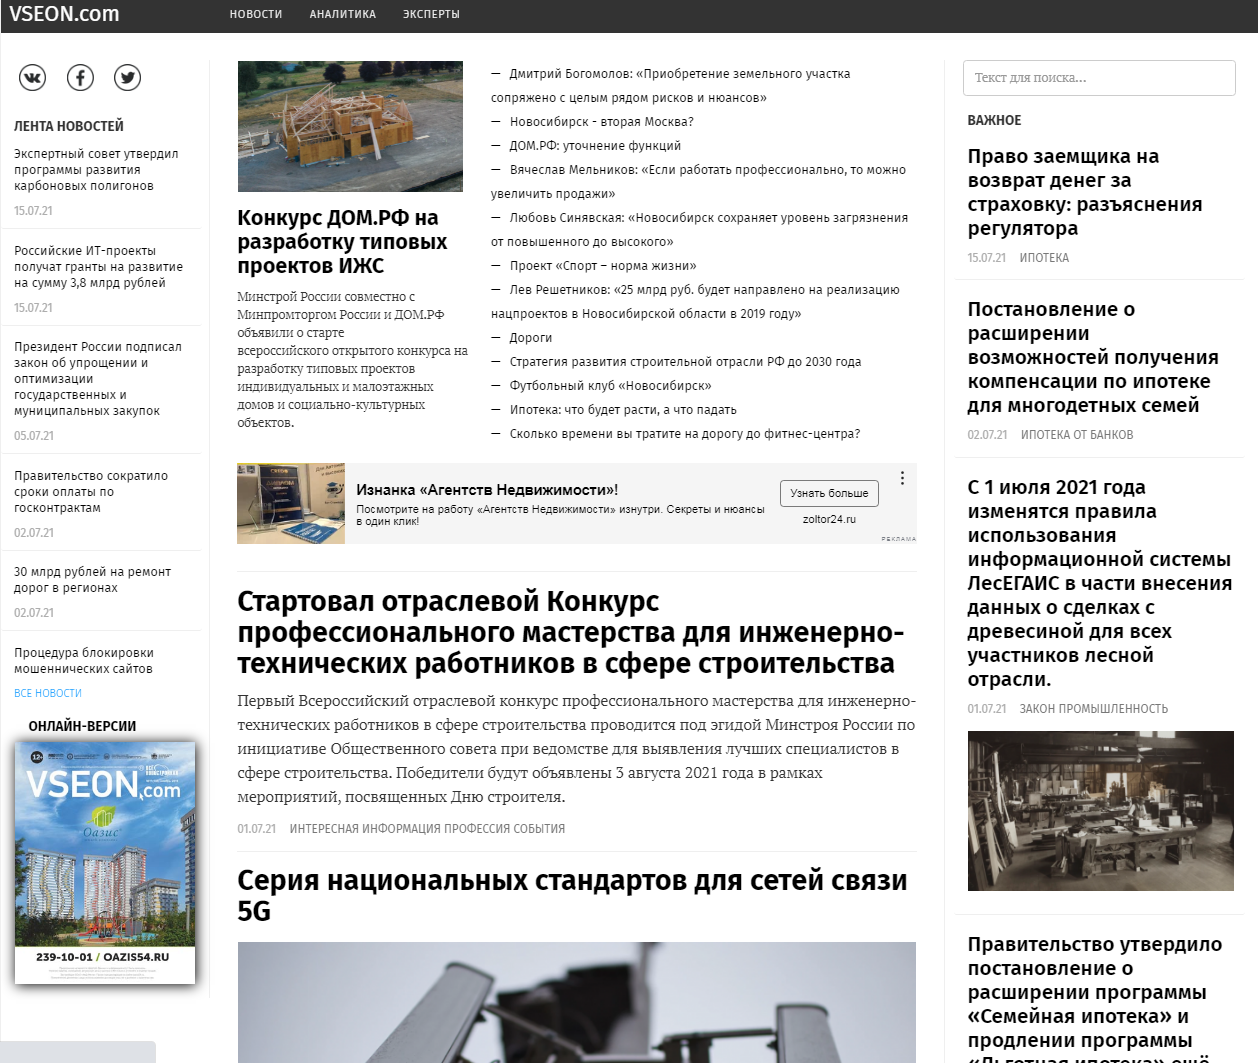Open the ЗАКОН tag
Image resolution: width=1258 pixels, height=1063 pixels.
coord(1037,709)
